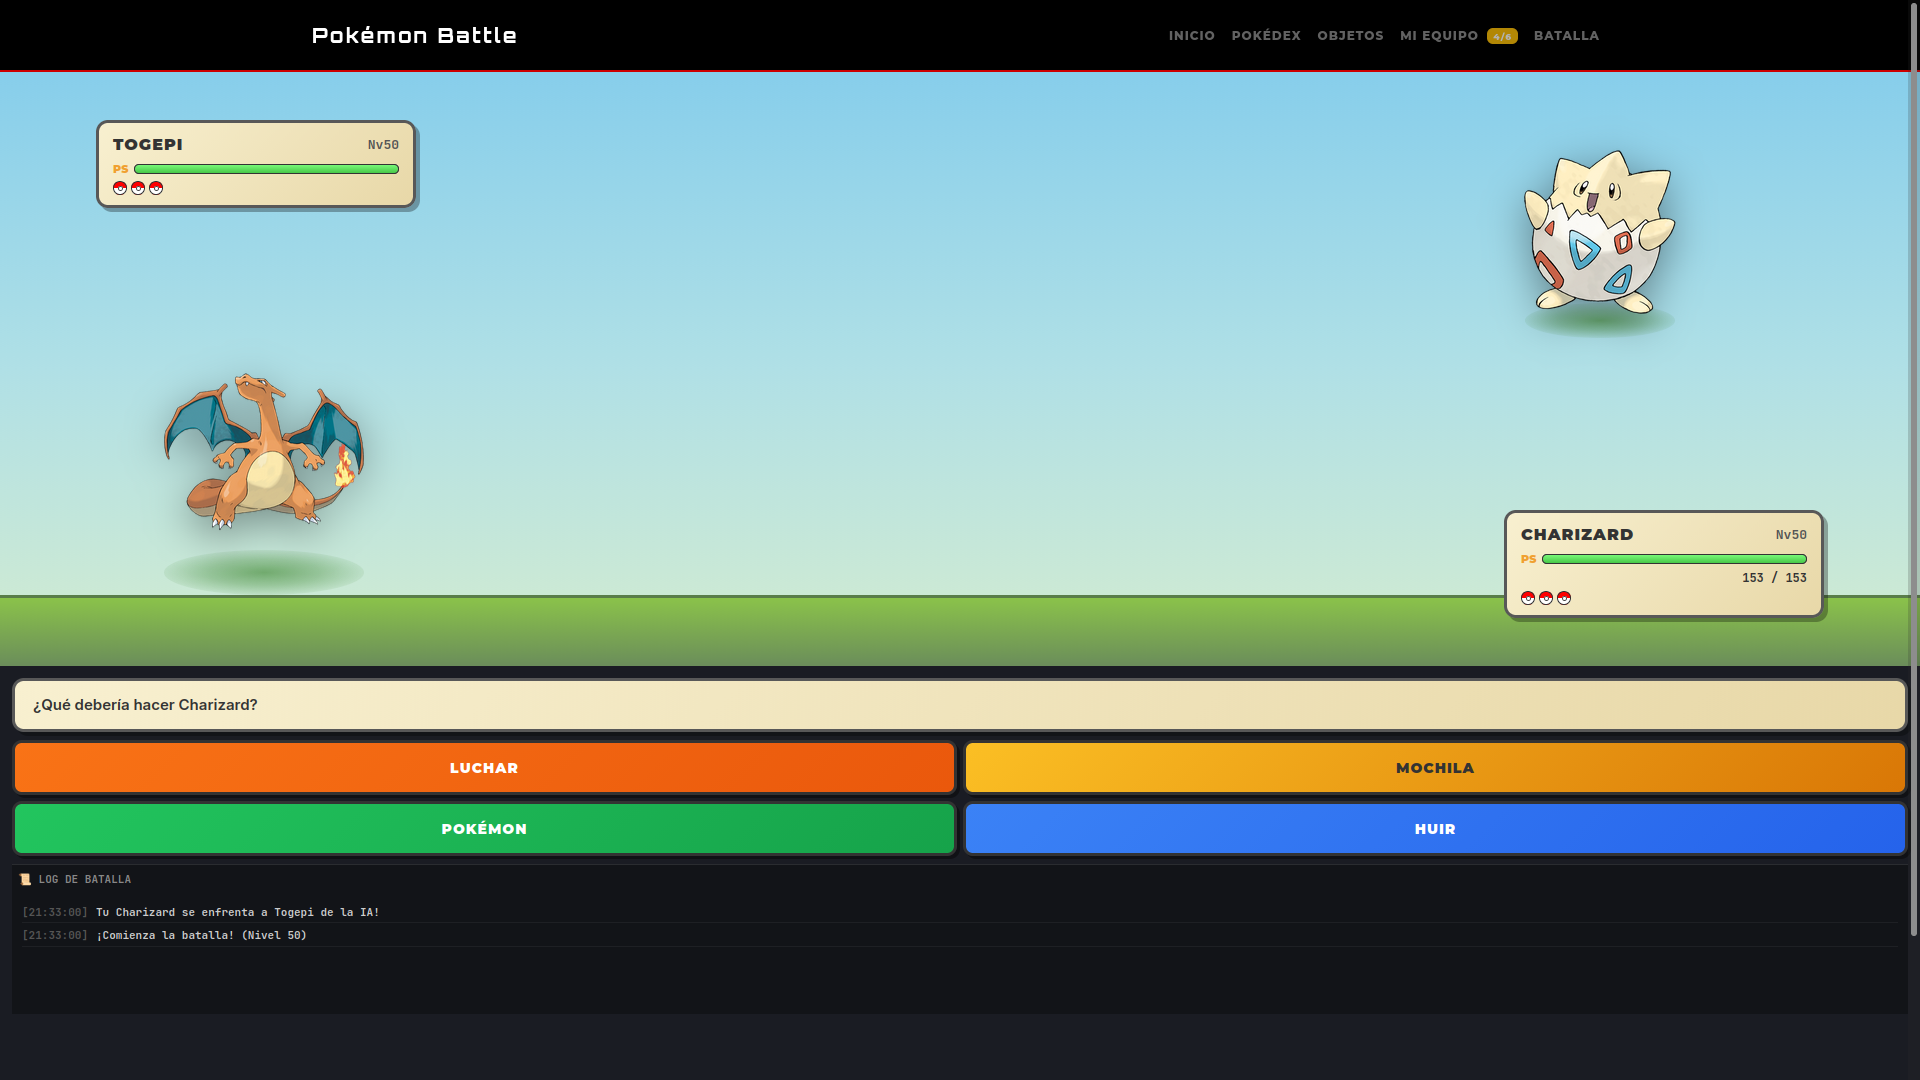Click the second Poké Ball in Charizard's panel
Viewport: 1920px width, 1080px height.
1546,598
